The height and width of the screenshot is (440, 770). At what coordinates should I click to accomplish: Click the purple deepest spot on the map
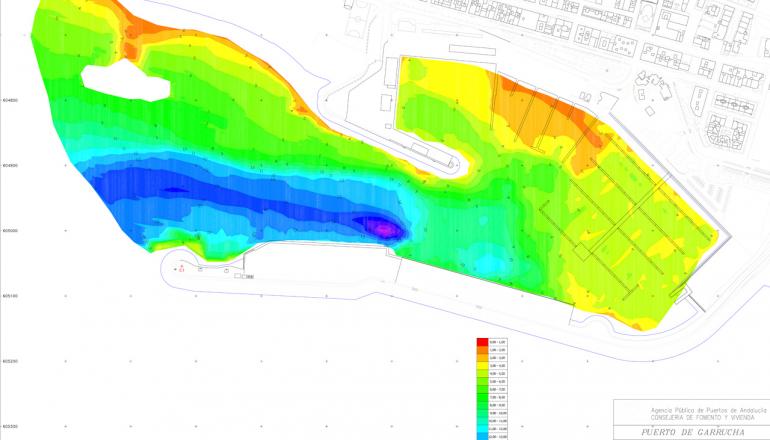(x=384, y=229)
